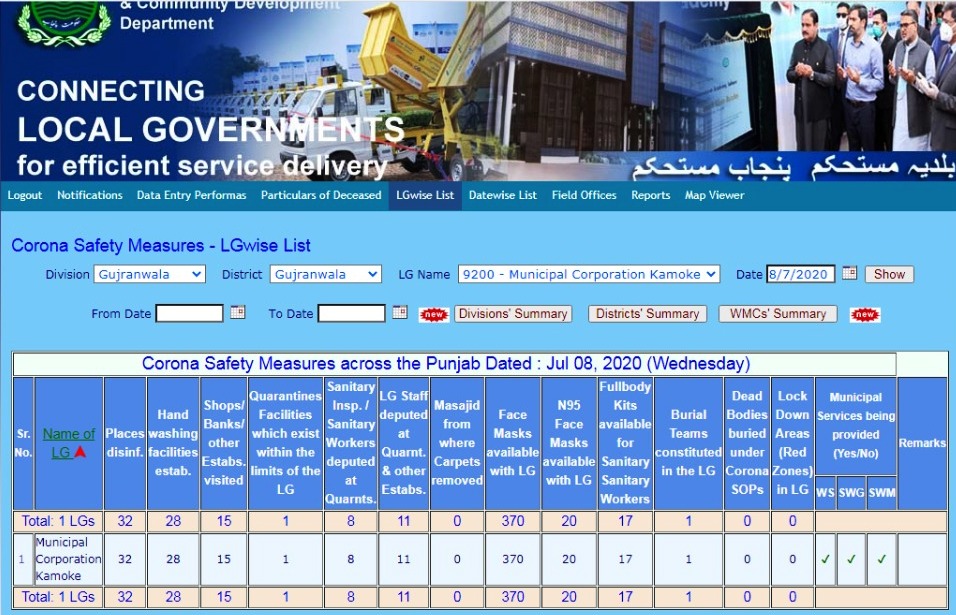Click value 370 in Kamoke row
The image size is (956, 615).
[x=513, y=559]
